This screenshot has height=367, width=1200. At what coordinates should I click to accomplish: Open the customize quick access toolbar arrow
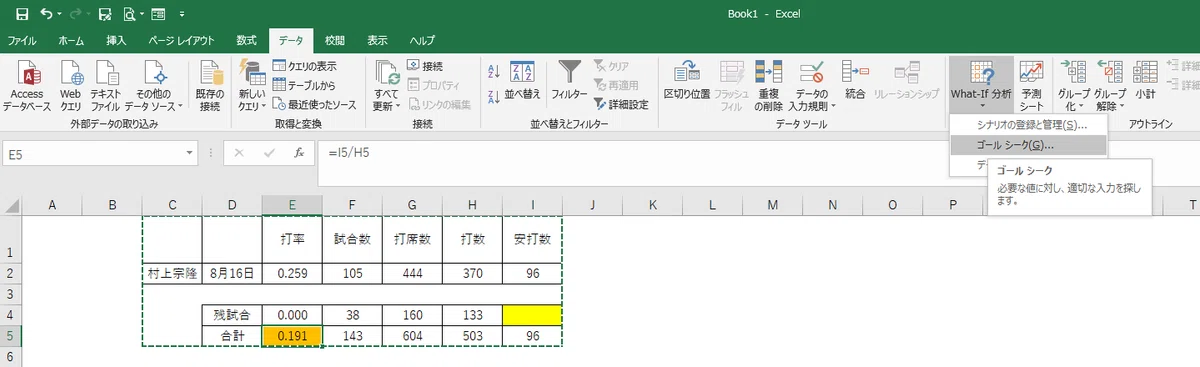point(181,15)
